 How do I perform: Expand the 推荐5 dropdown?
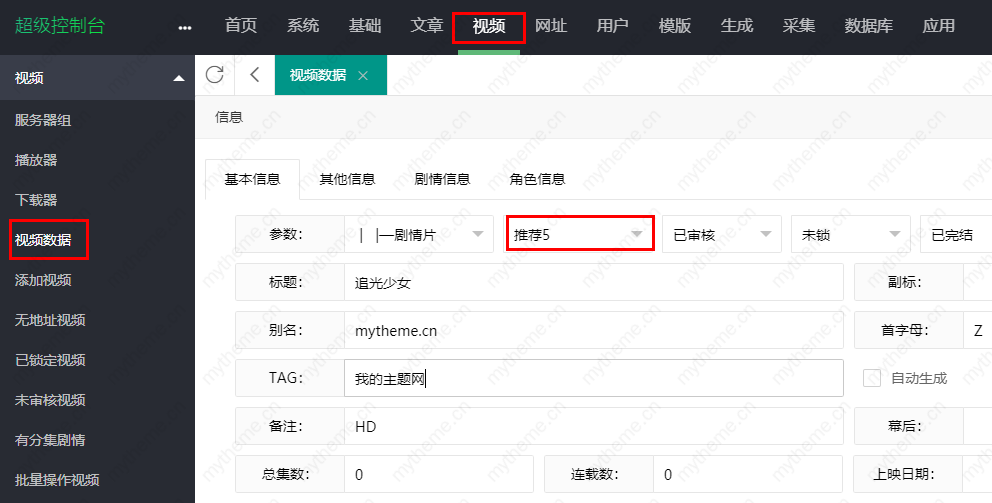click(580, 234)
